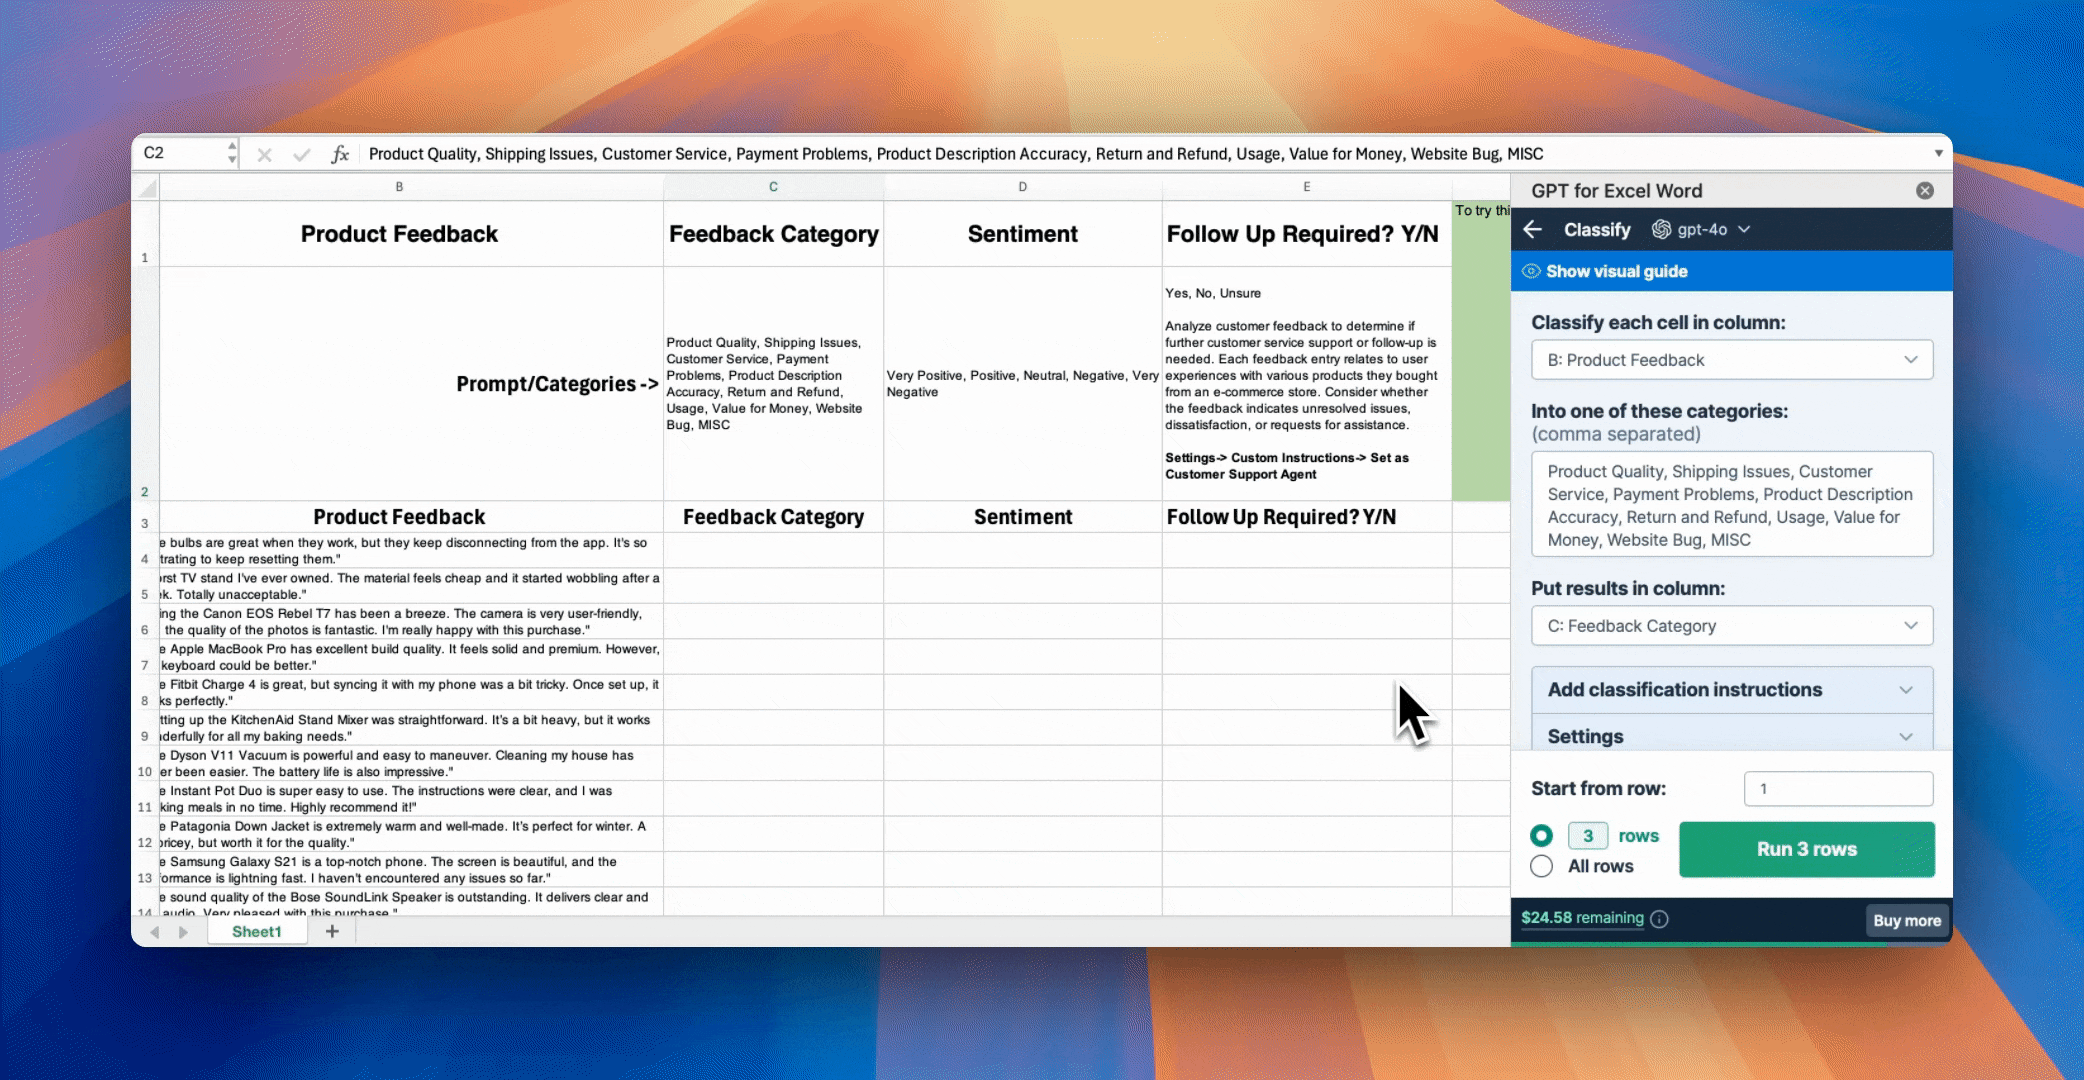Select row 1 header
Viewport: 2084px width, 1080px height.
coord(145,234)
